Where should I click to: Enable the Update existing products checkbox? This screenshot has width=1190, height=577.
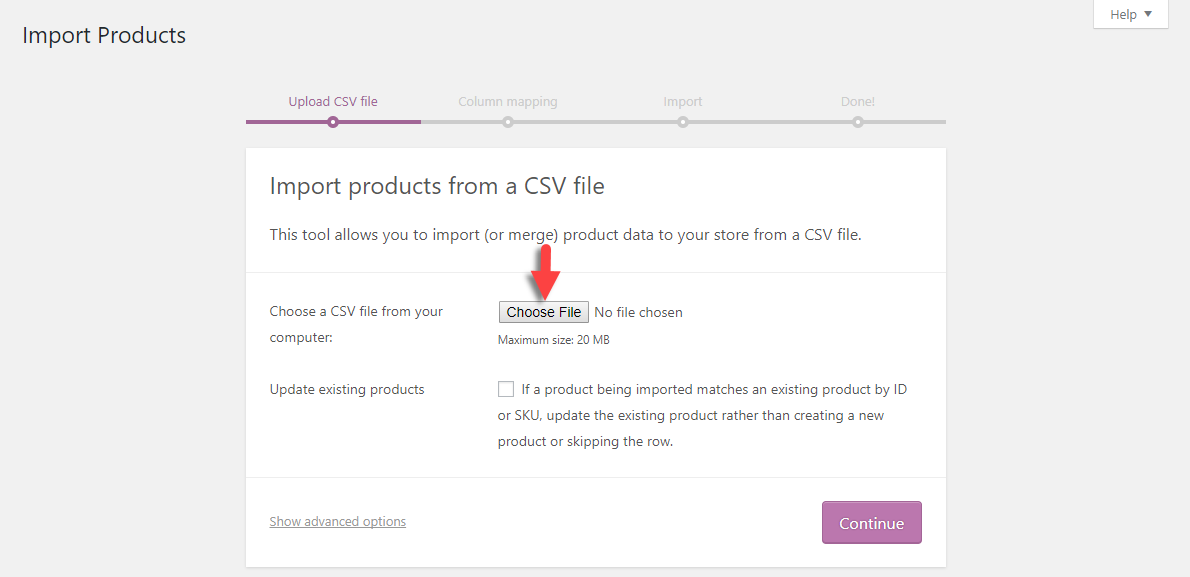tap(505, 389)
